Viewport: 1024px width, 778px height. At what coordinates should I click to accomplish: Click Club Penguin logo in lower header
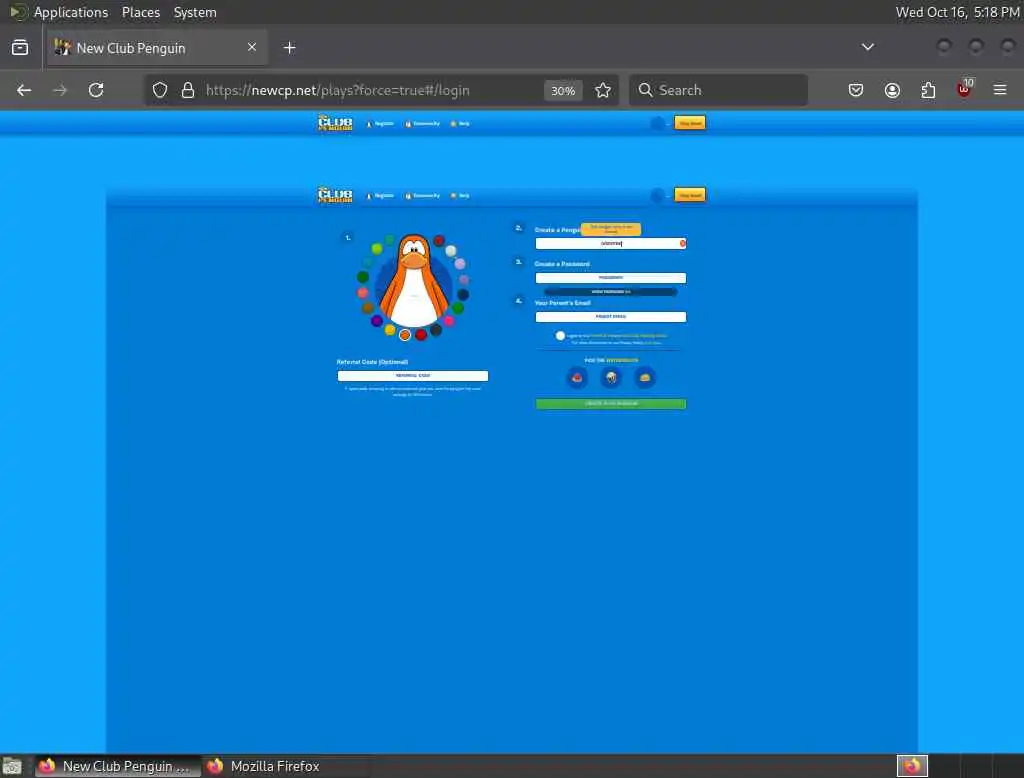click(x=335, y=195)
